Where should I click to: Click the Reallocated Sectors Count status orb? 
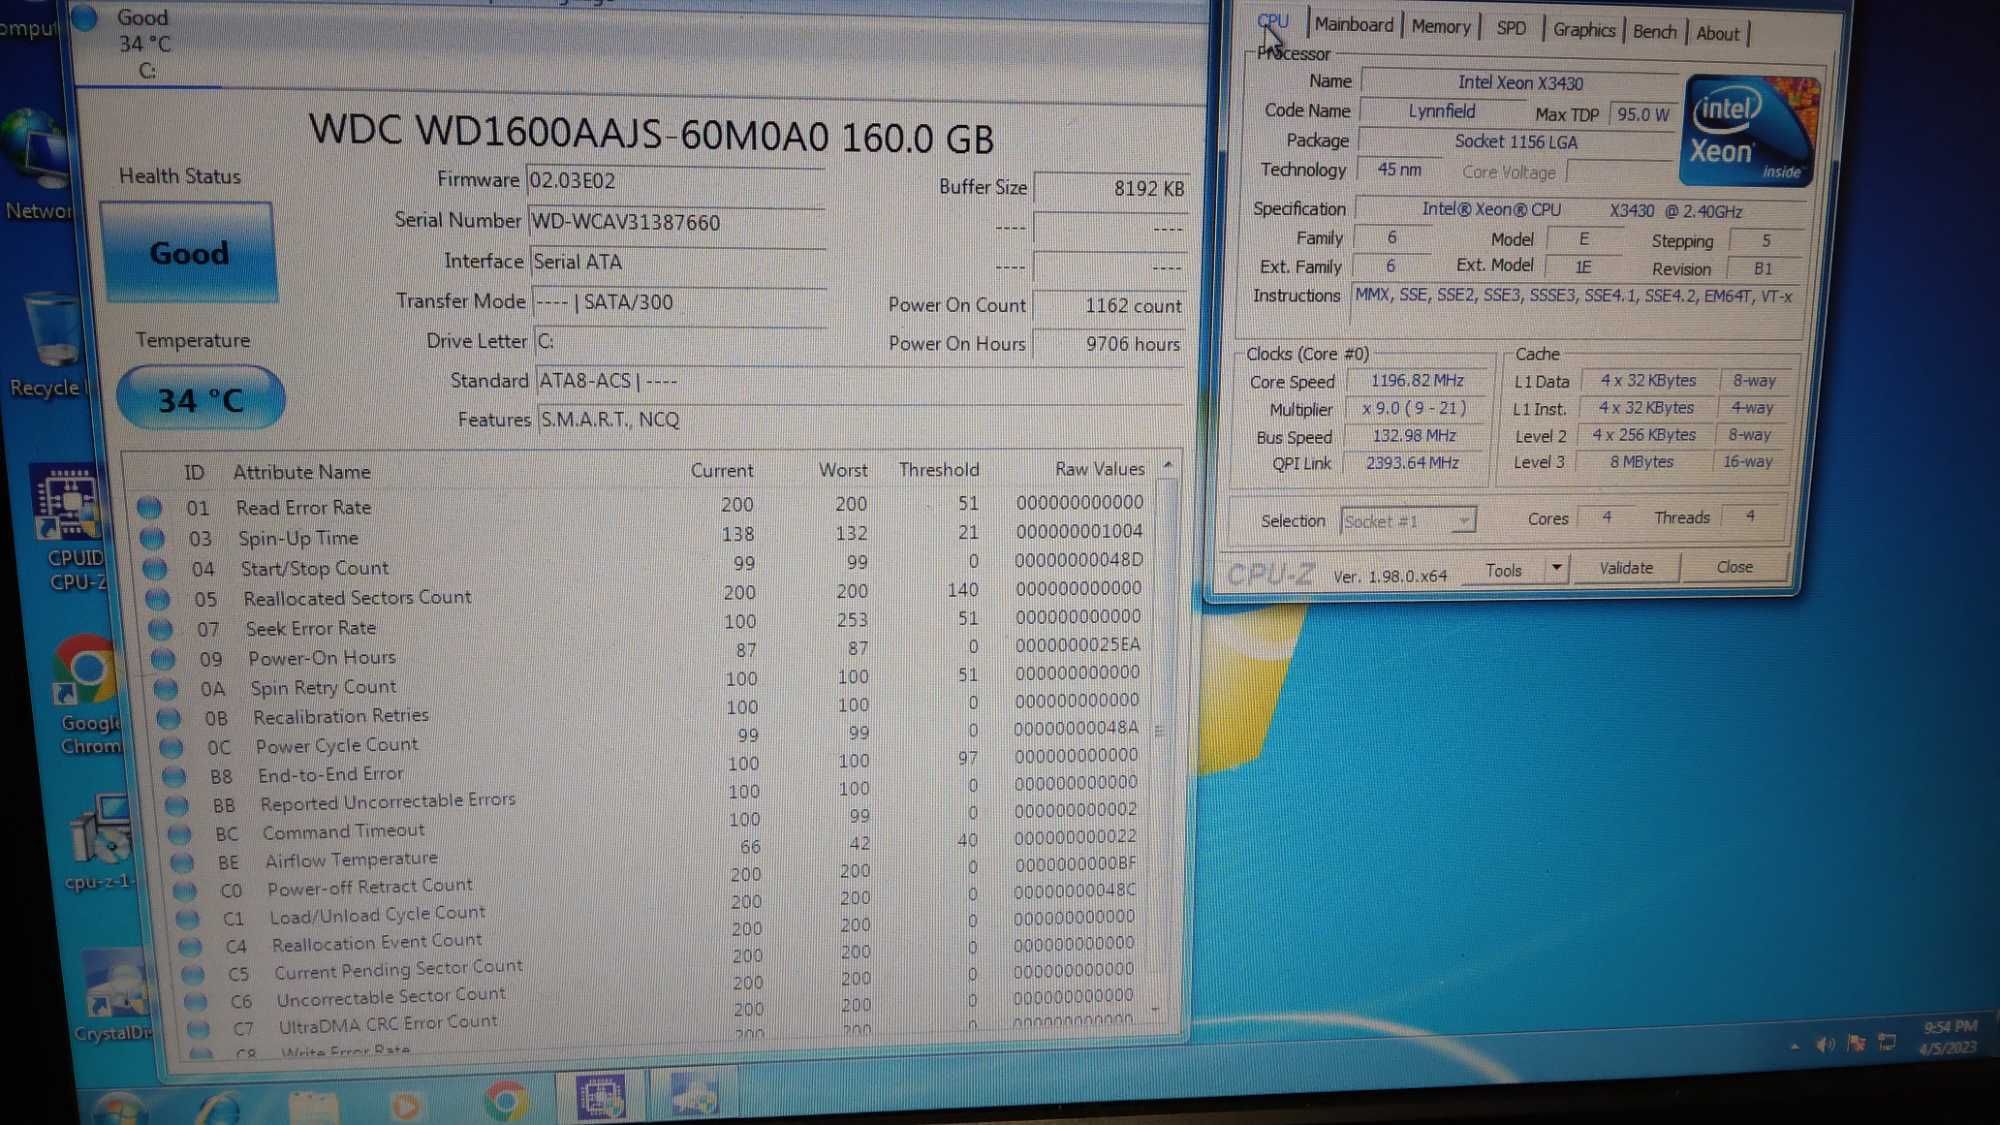click(158, 598)
